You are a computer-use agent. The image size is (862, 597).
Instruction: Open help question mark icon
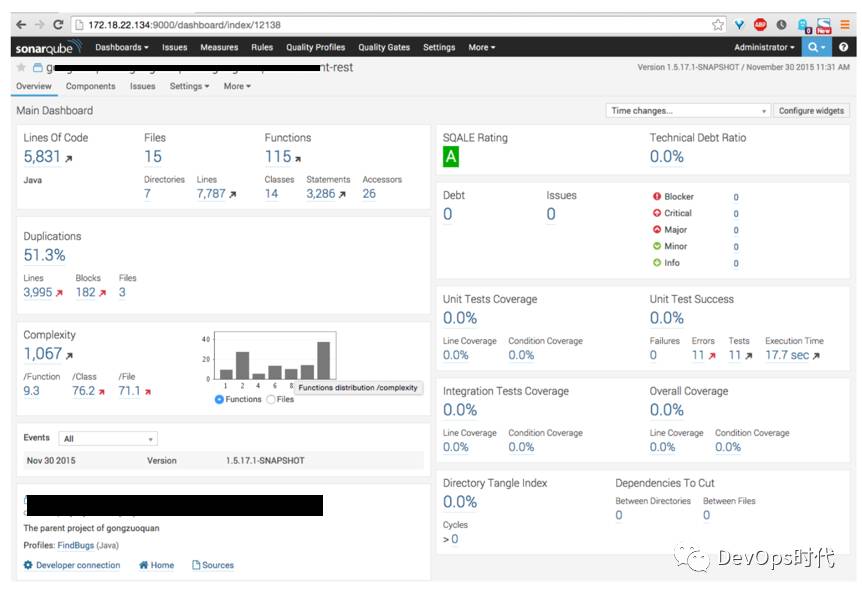843,47
